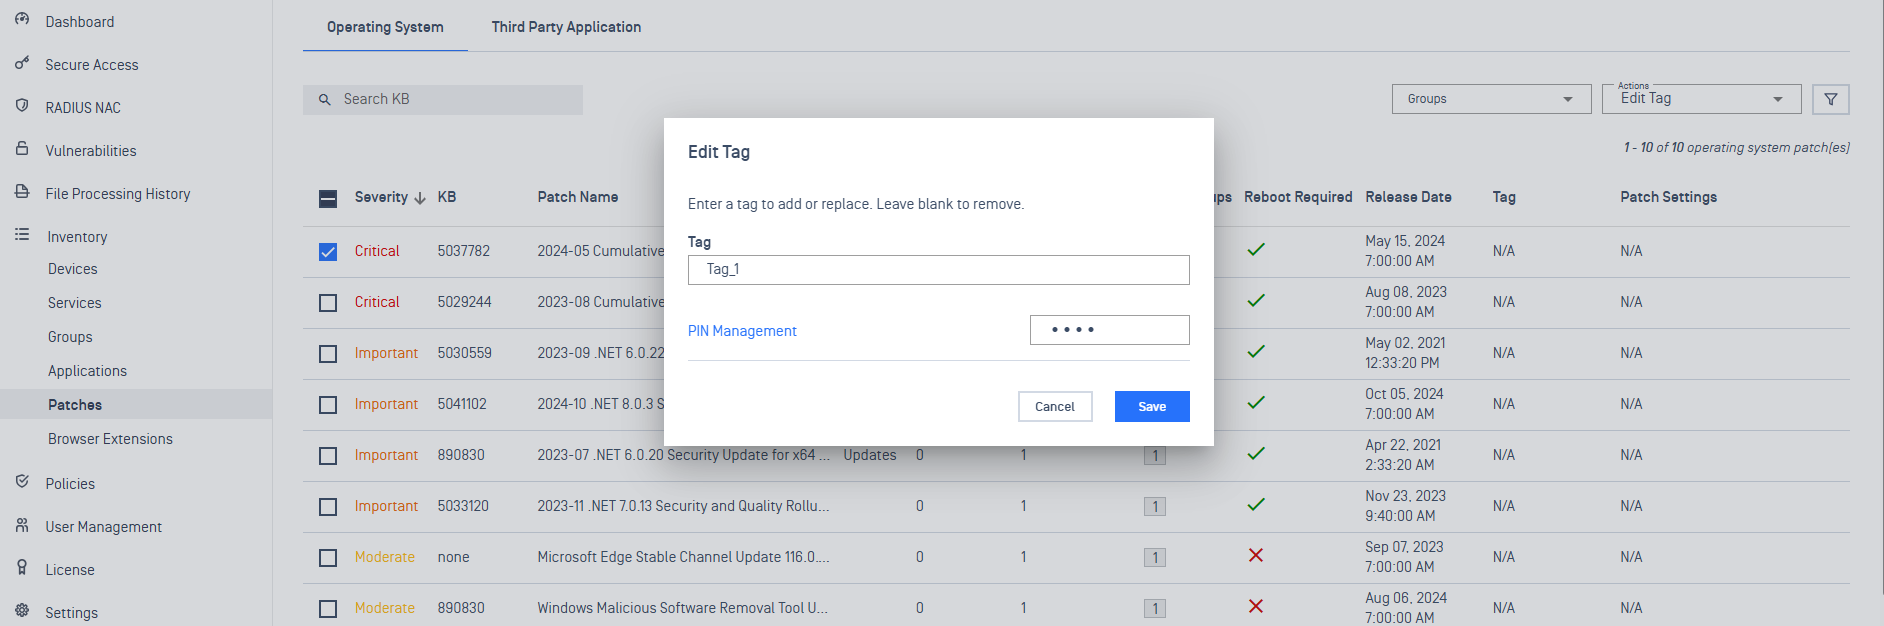This screenshot has height=626, width=1884.
Task: Click the File Processing History icon
Action: pyautogui.click(x=22, y=192)
